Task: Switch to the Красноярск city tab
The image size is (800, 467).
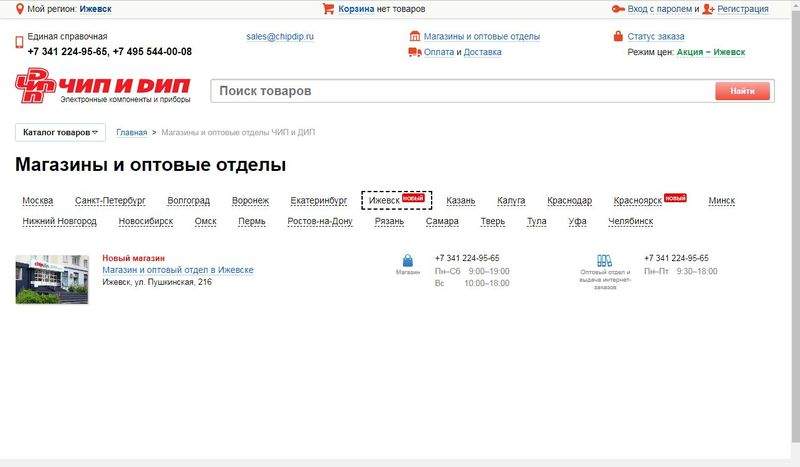Action: click(638, 201)
